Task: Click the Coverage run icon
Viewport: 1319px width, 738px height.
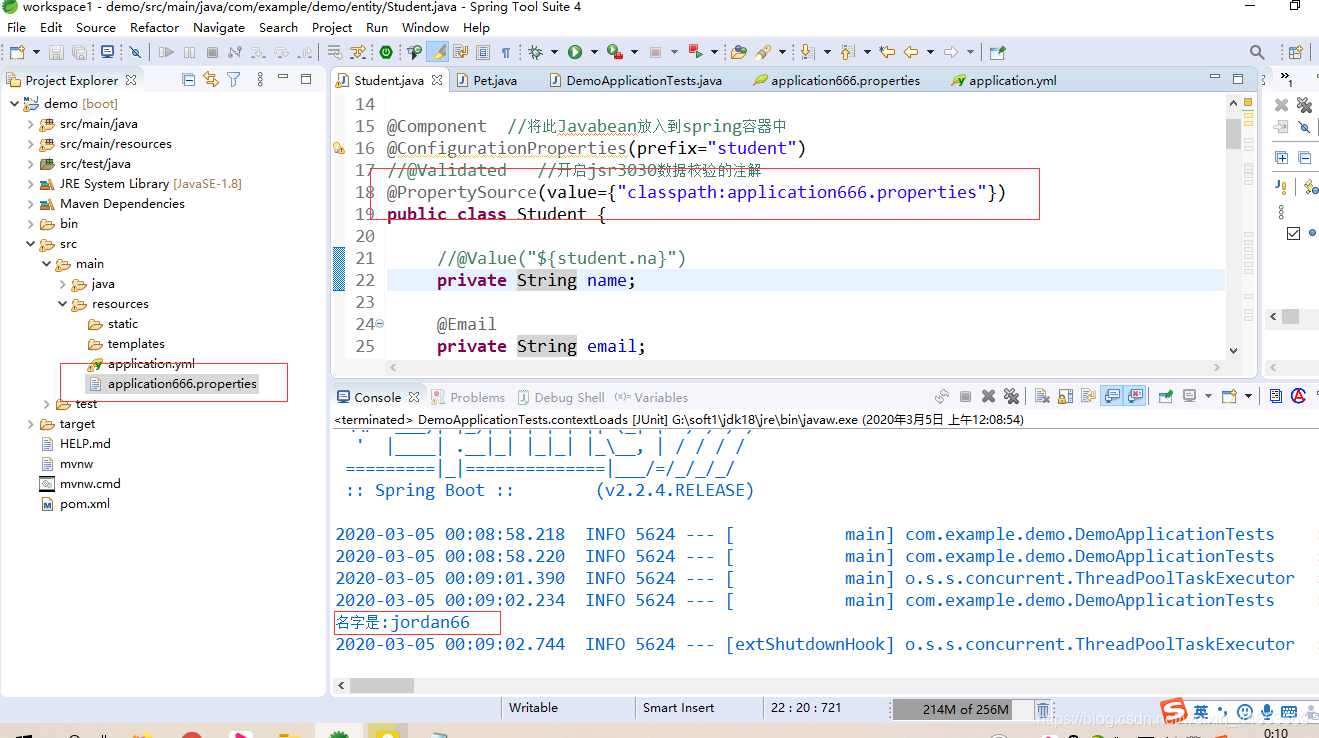Action: pyautogui.click(x=614, y=52)
